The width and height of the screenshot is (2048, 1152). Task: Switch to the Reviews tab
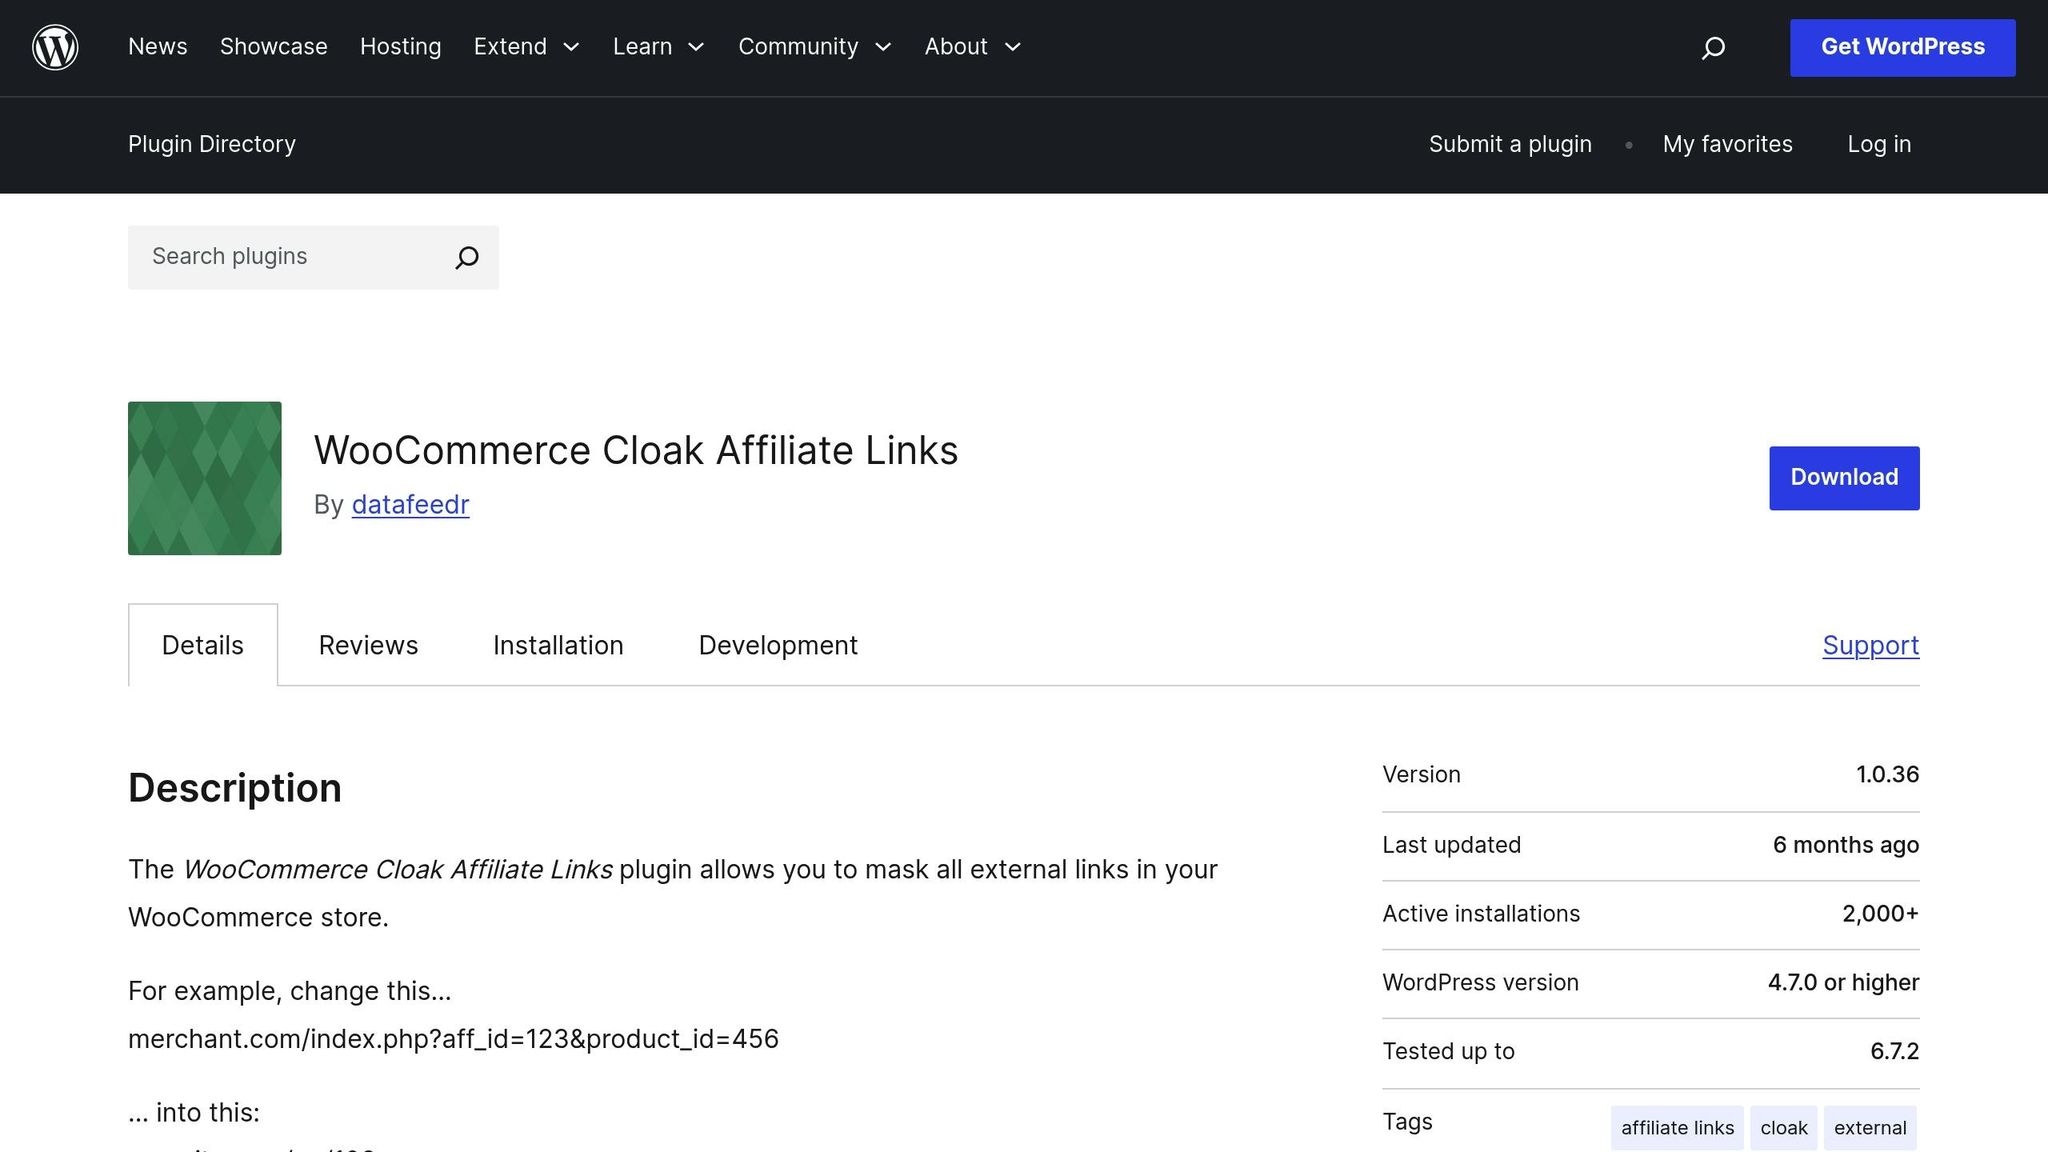368,645
